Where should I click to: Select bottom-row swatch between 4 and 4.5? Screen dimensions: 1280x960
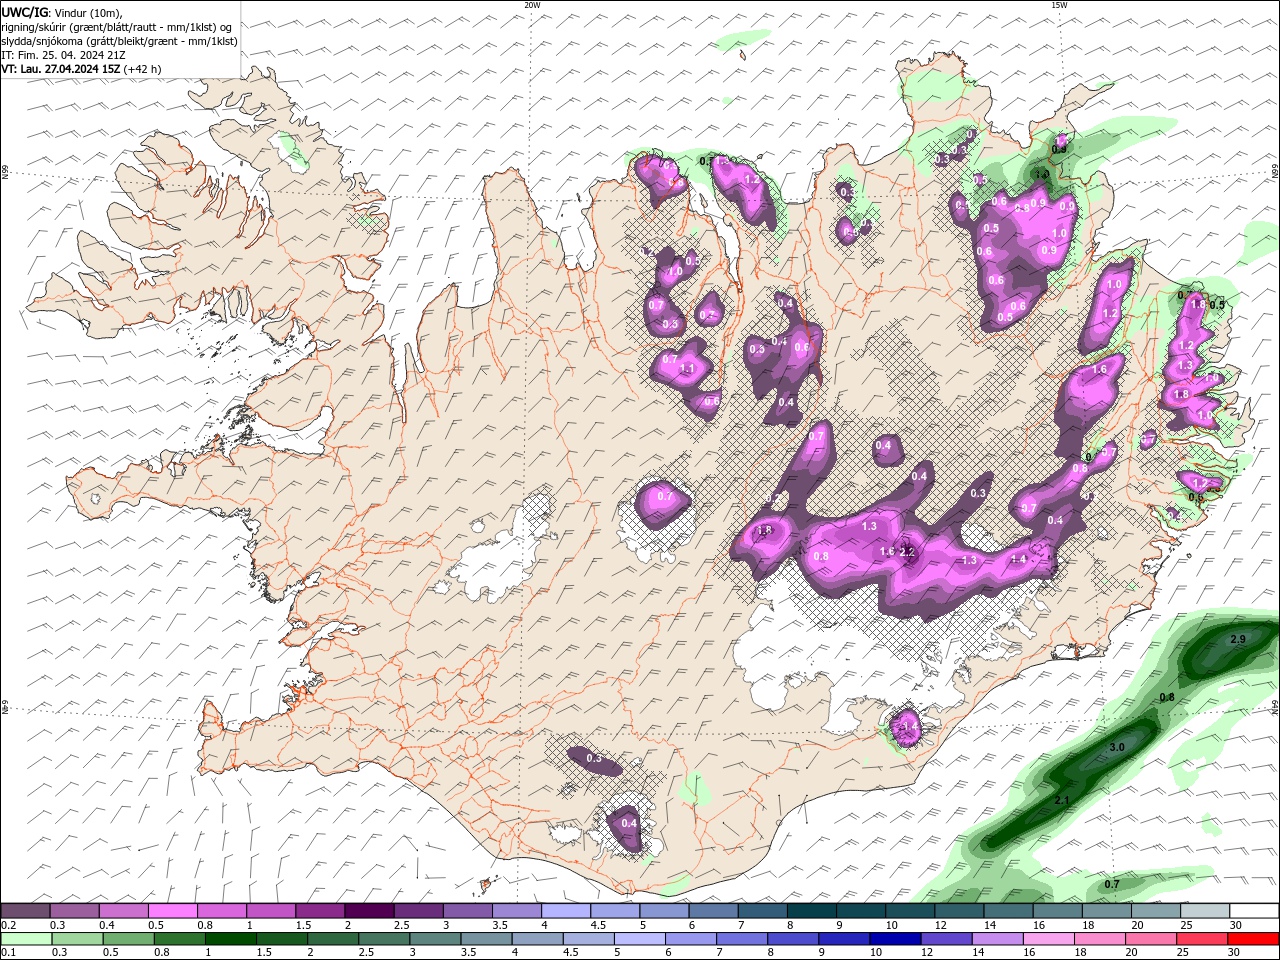click(537, 938)
